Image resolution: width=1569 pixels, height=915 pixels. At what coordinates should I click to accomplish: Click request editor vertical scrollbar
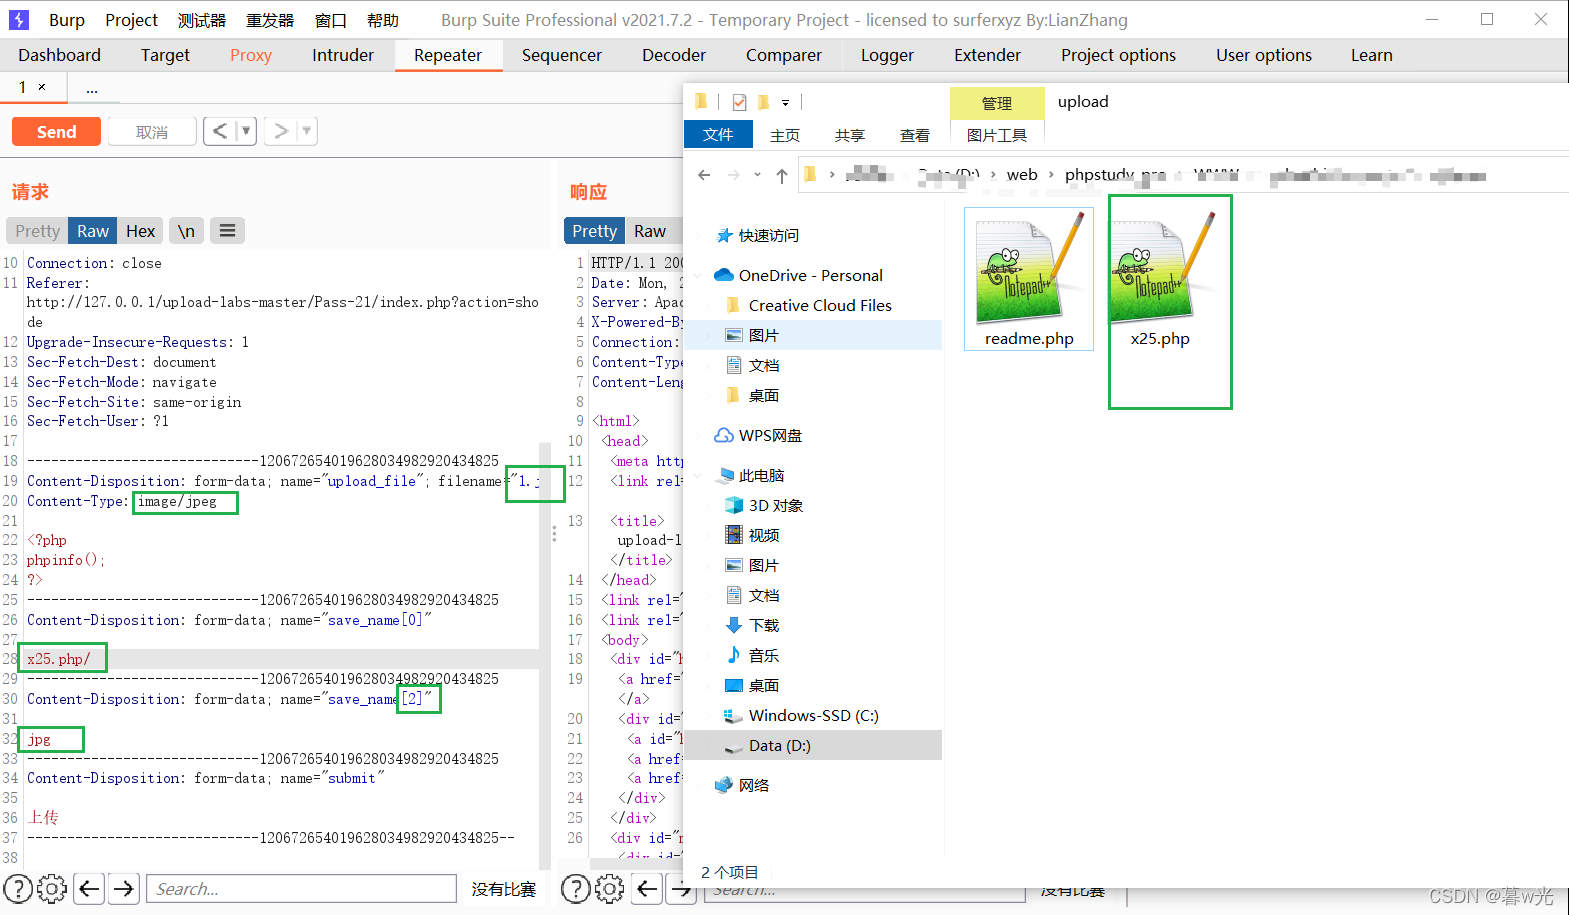click(x=545, y=656)
